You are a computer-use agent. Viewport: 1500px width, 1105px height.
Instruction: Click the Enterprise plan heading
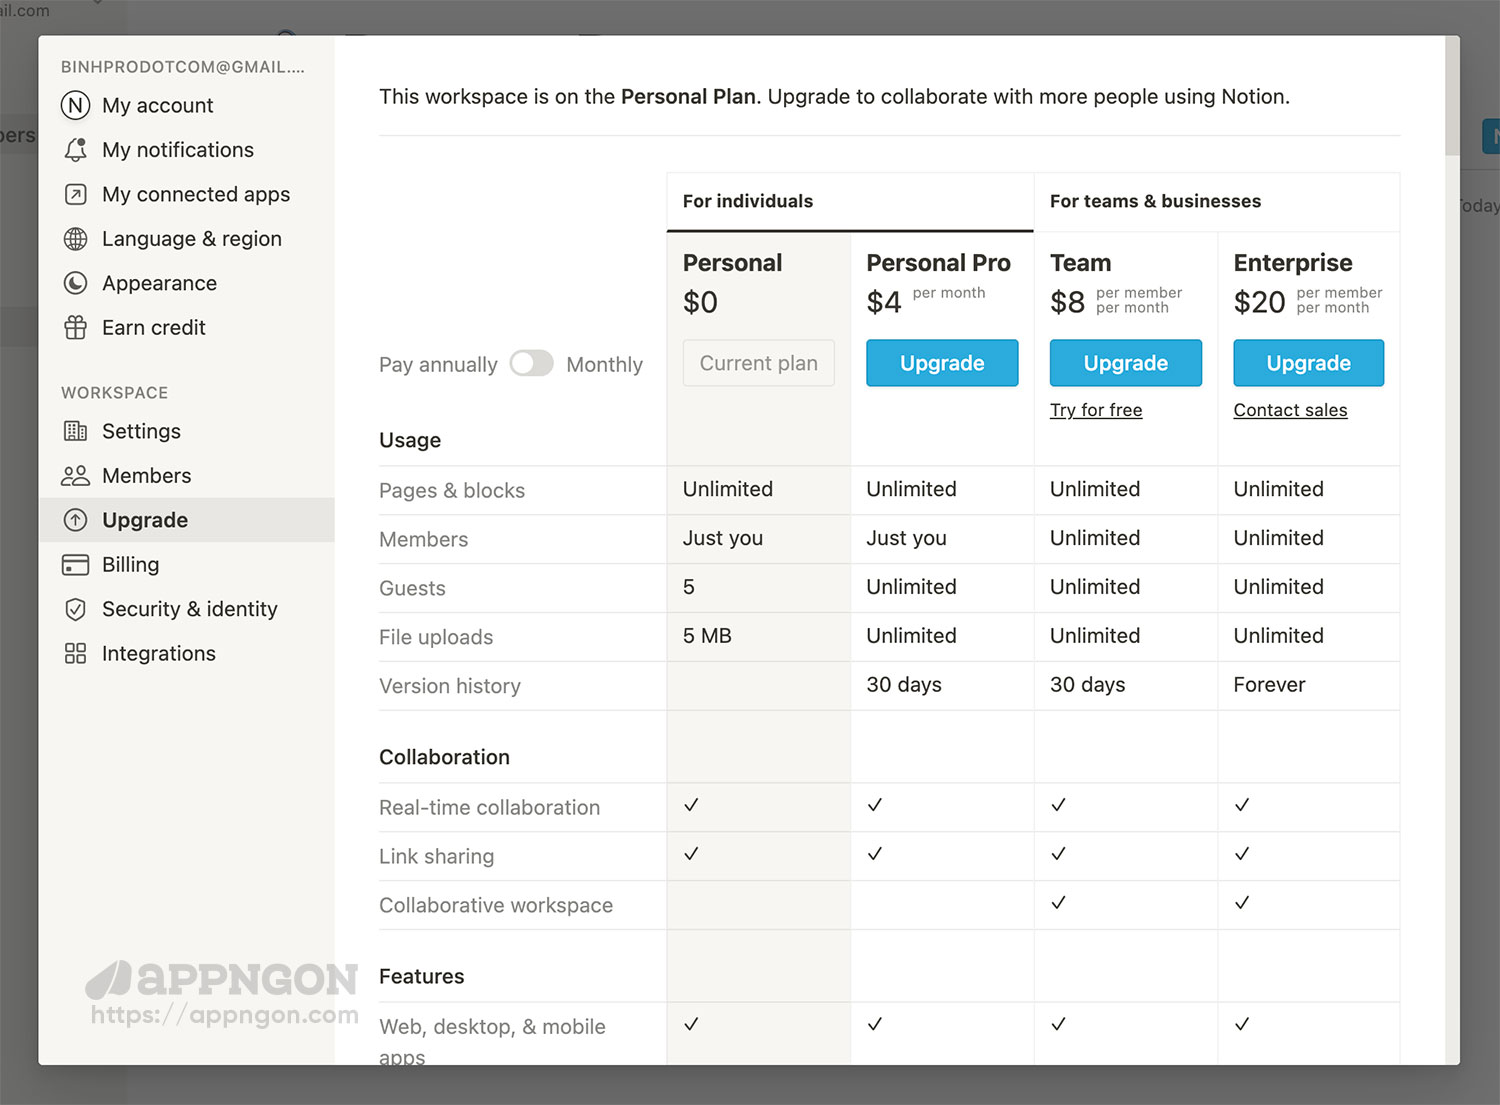coord(1292,263)
